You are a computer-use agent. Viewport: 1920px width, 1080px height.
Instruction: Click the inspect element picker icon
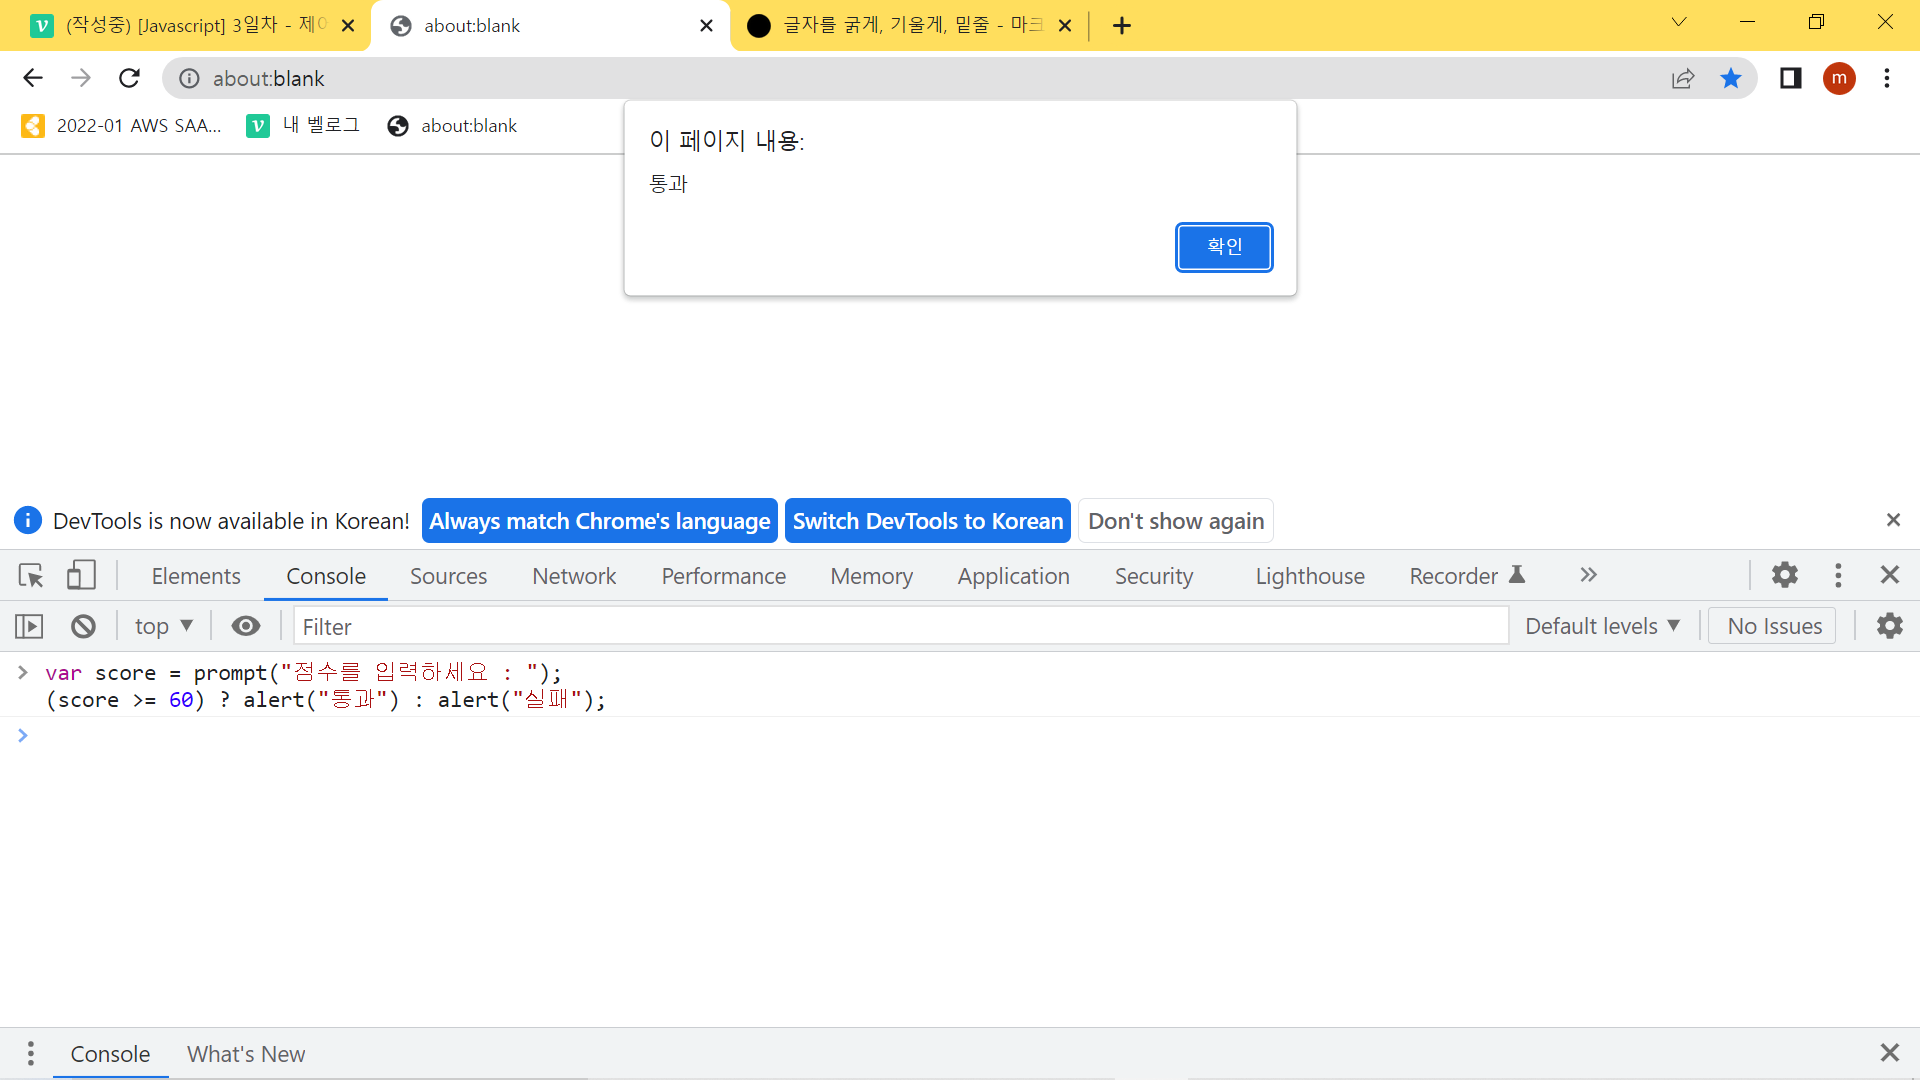31,576
